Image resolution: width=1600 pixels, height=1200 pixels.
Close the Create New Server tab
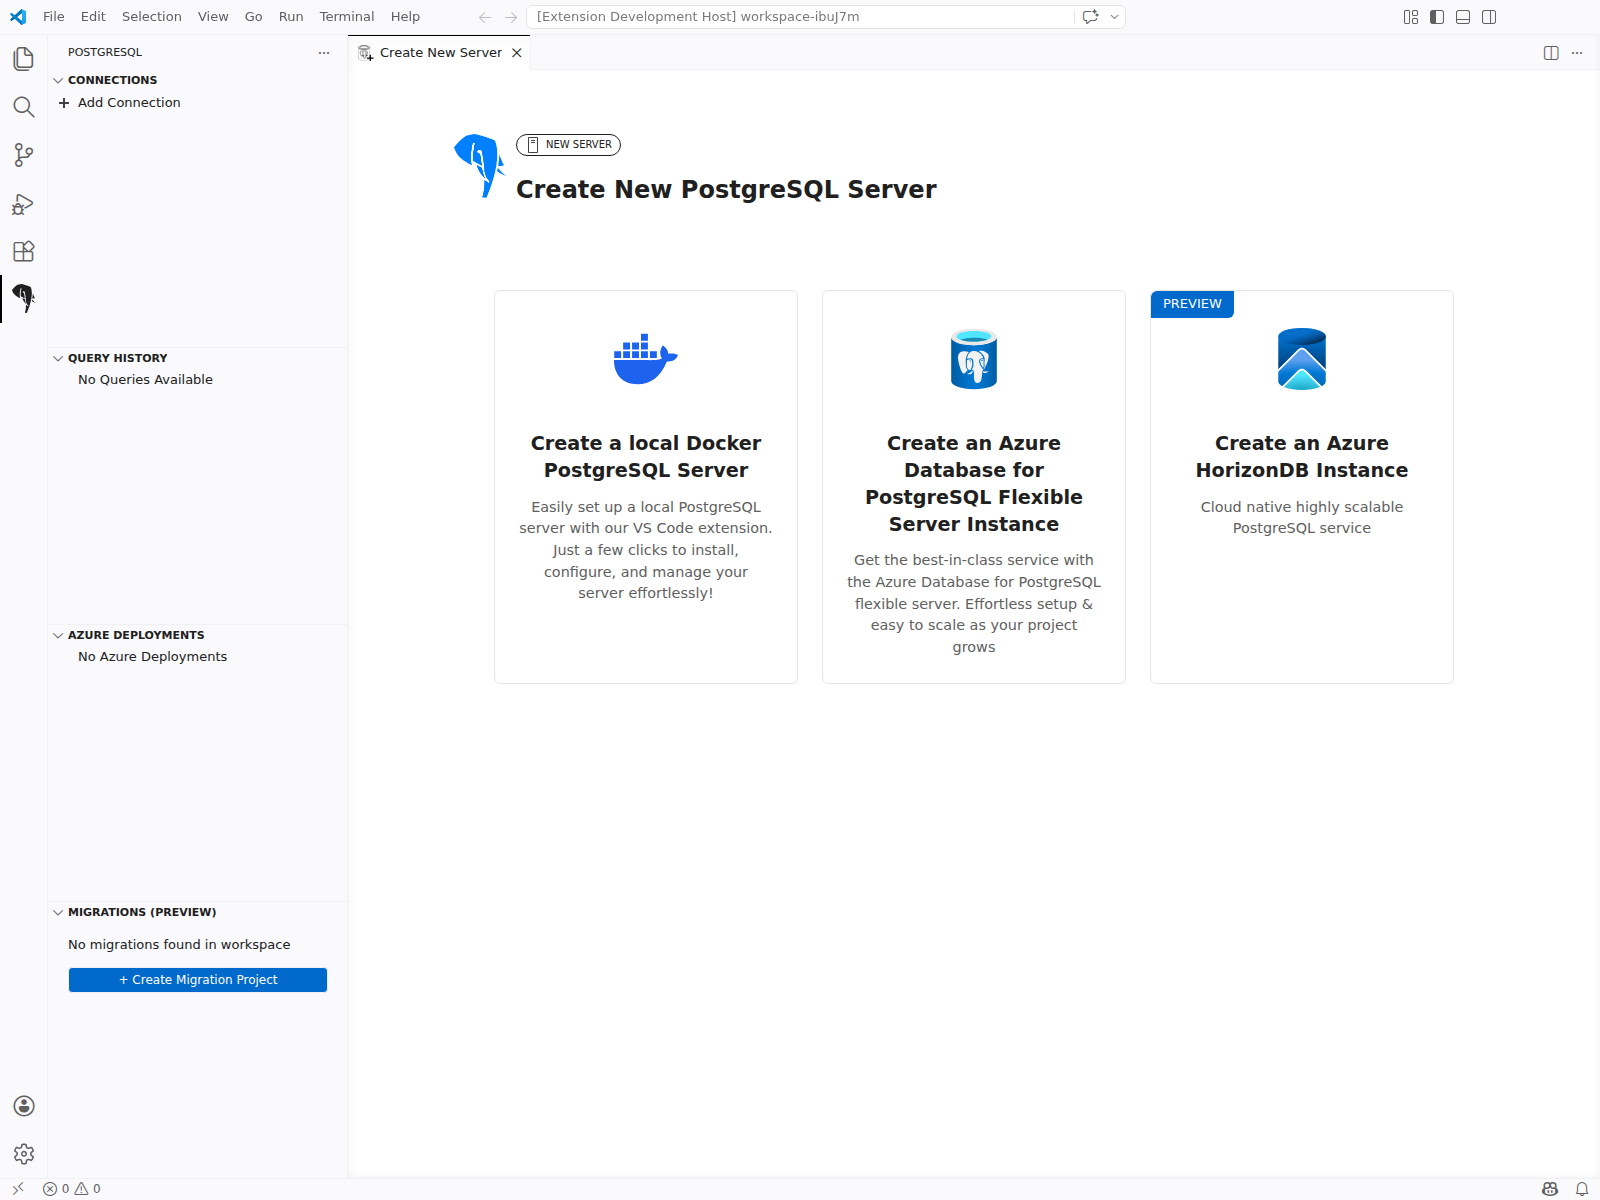pyautogui.click(x=517, y=53)
